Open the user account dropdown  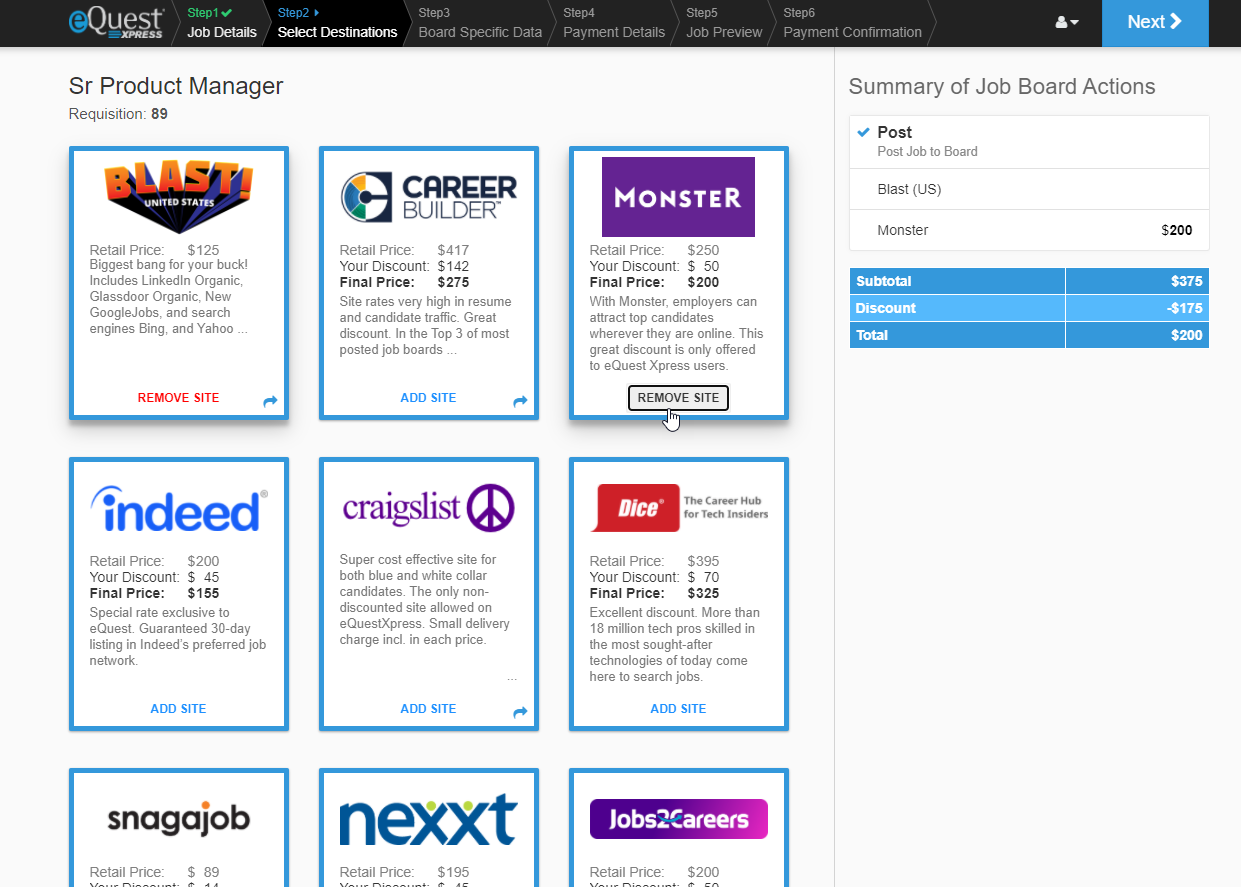[x=1067, y=22]
